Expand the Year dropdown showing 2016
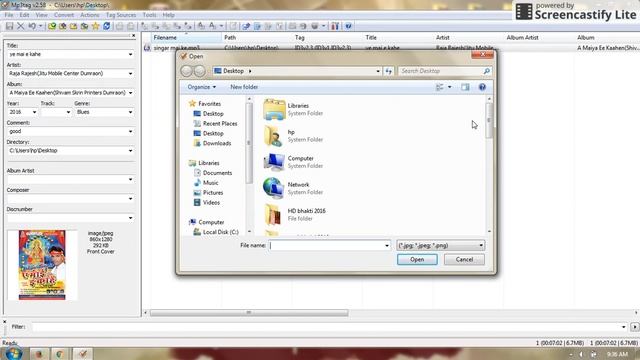The height and width of the screenshot is (360, 640). pos(34,112)
